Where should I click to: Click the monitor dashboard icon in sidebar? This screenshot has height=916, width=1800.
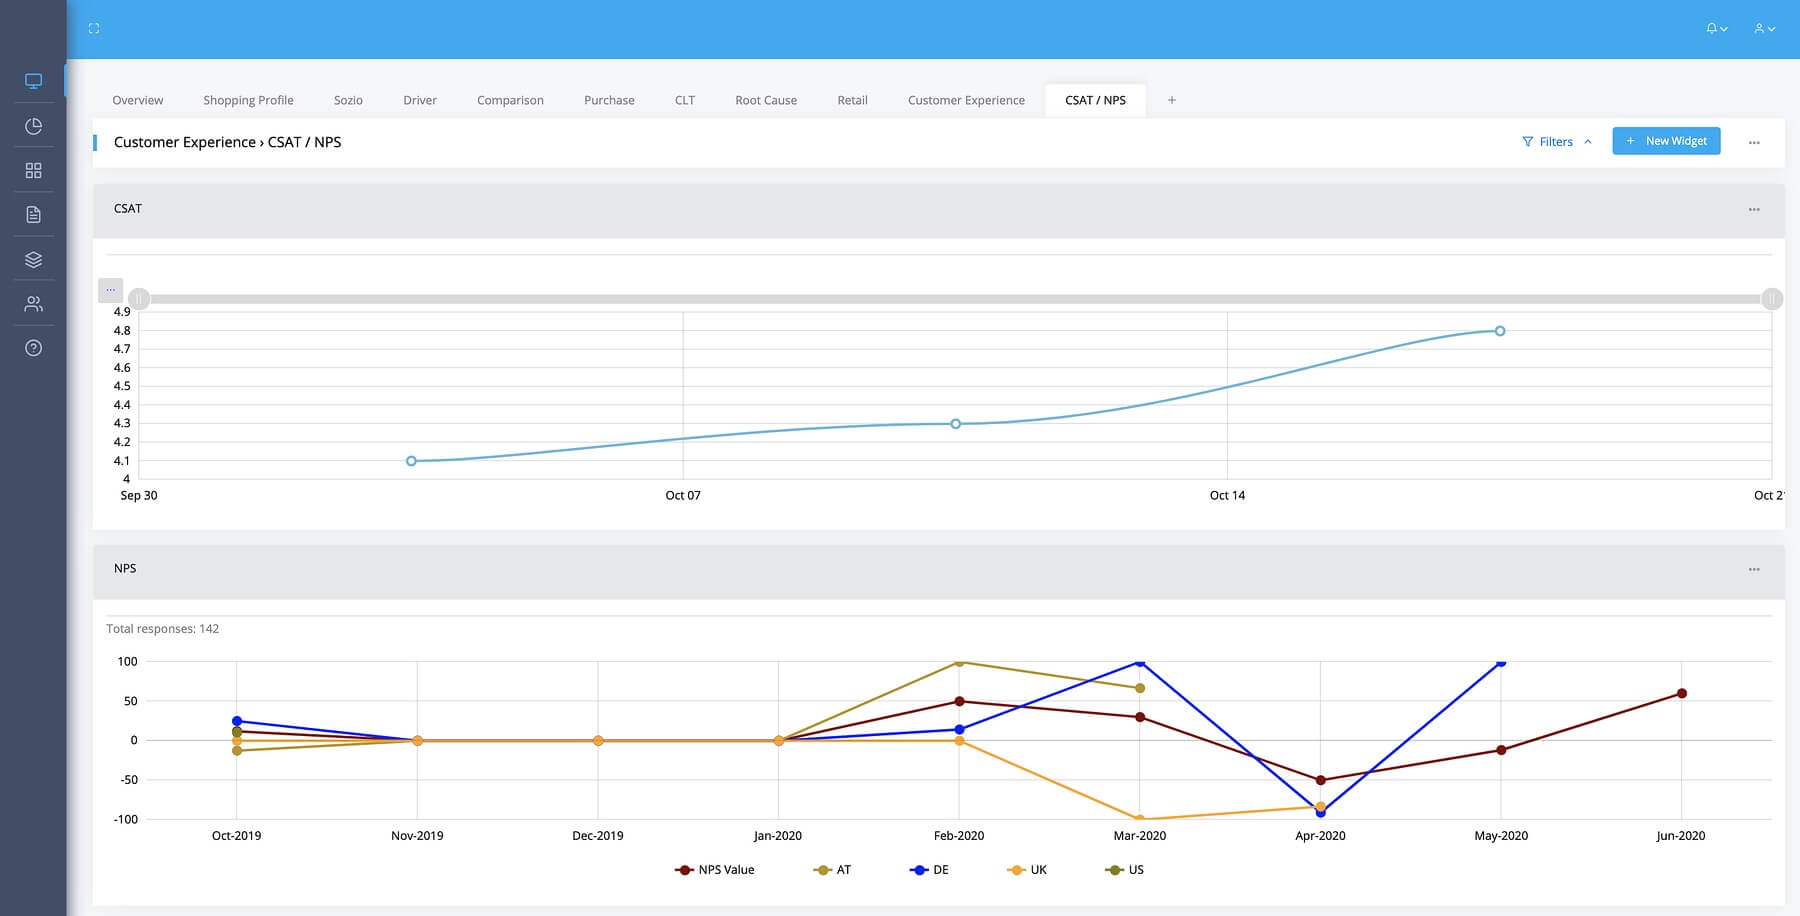click(33, 81)
